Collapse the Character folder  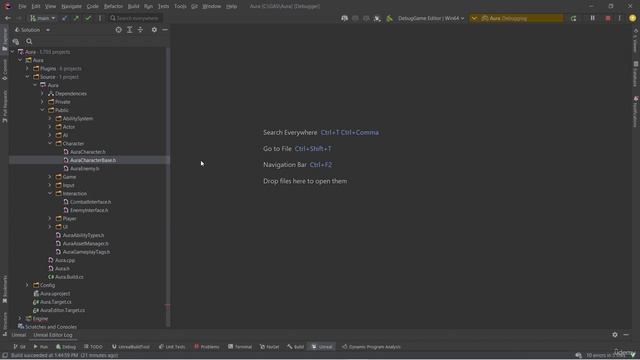[x=50, y=143]
